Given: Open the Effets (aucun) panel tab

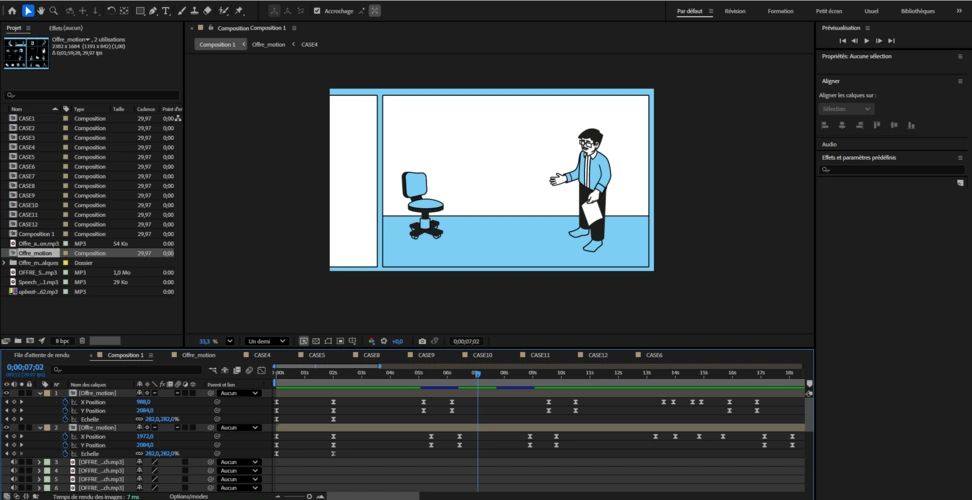Looking at the screenshot, I should (x=66, y=28).
